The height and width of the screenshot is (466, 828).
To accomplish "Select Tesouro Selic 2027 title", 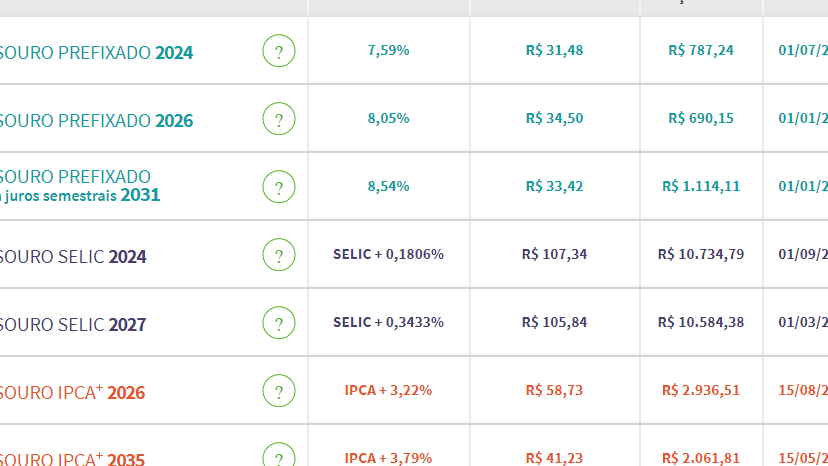I will tap(73, 324).
